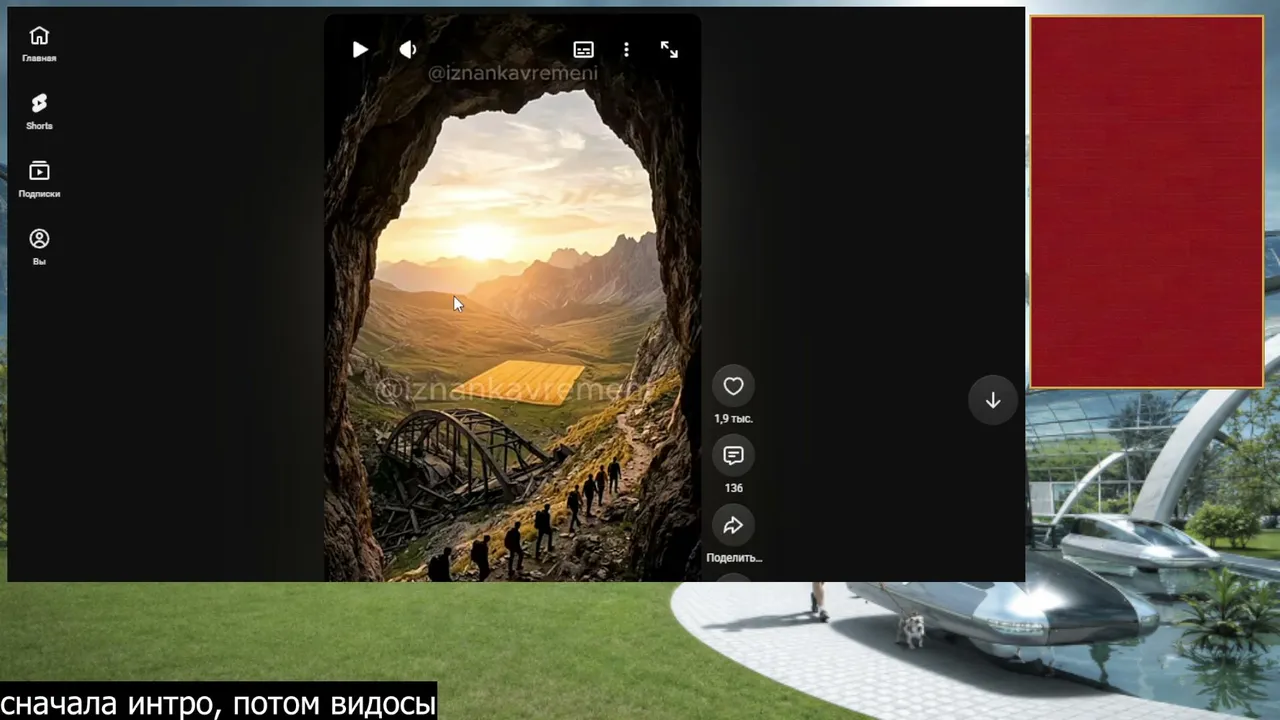Click the Подписки label in sidebar

click(x=39, y=194)
